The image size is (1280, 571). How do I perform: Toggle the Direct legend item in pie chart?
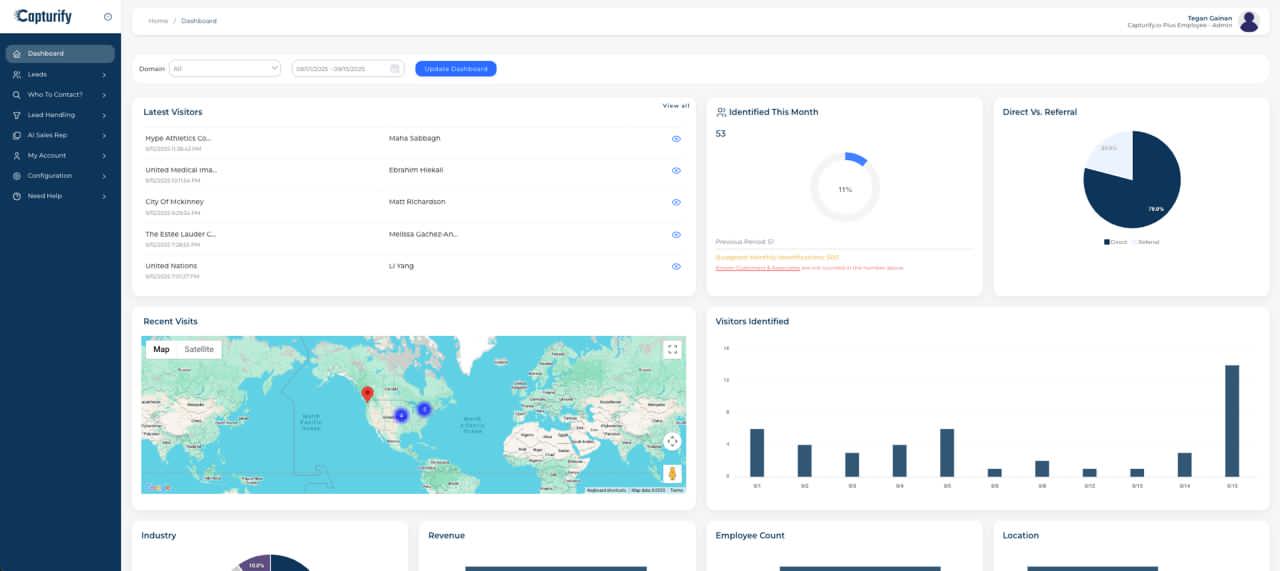coord(1115,242)
